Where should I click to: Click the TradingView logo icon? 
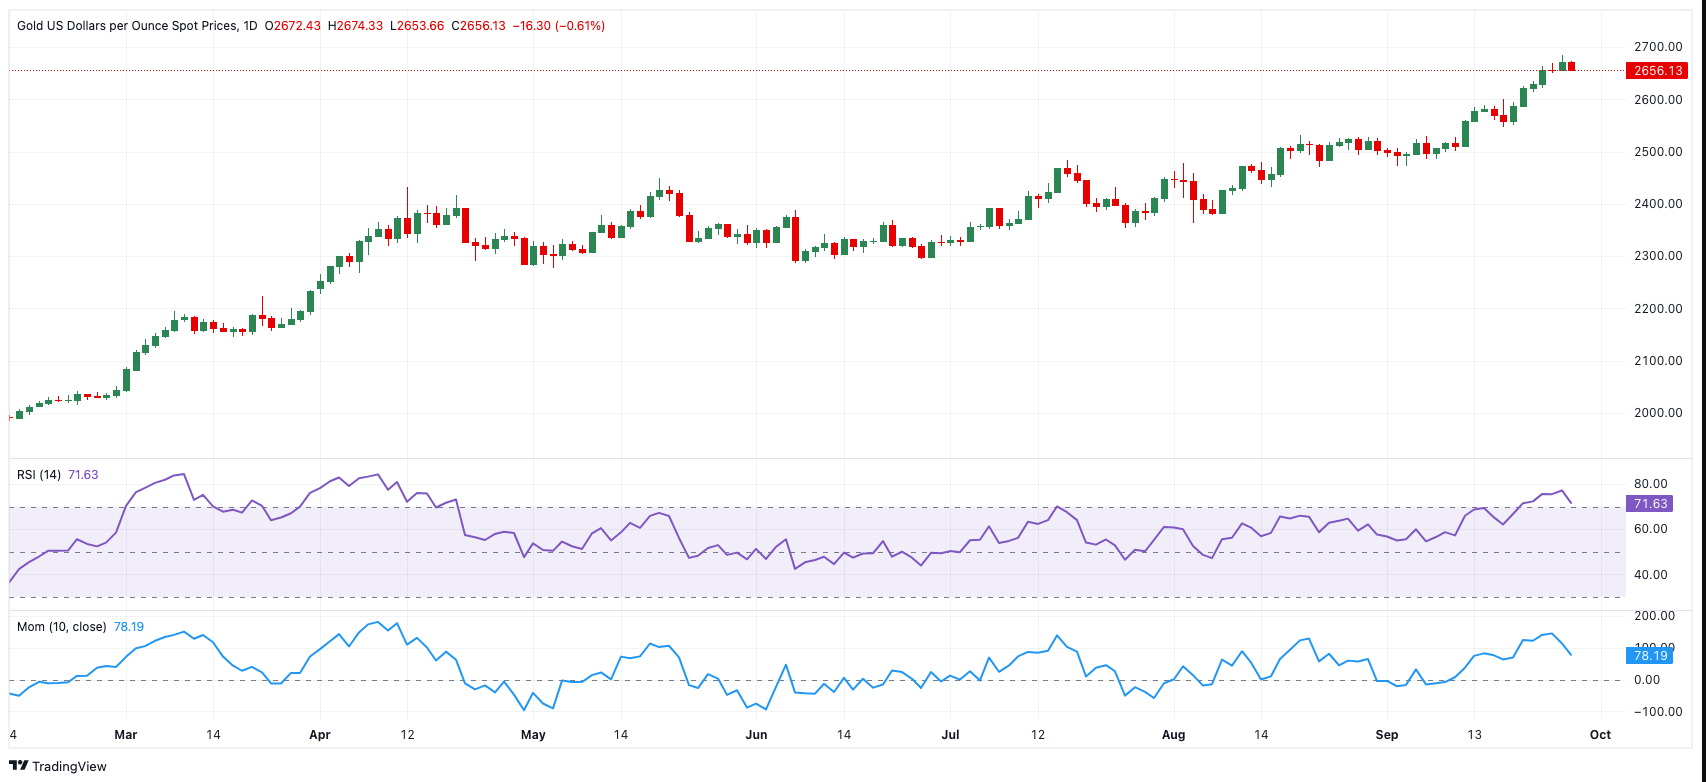(19, 766)
